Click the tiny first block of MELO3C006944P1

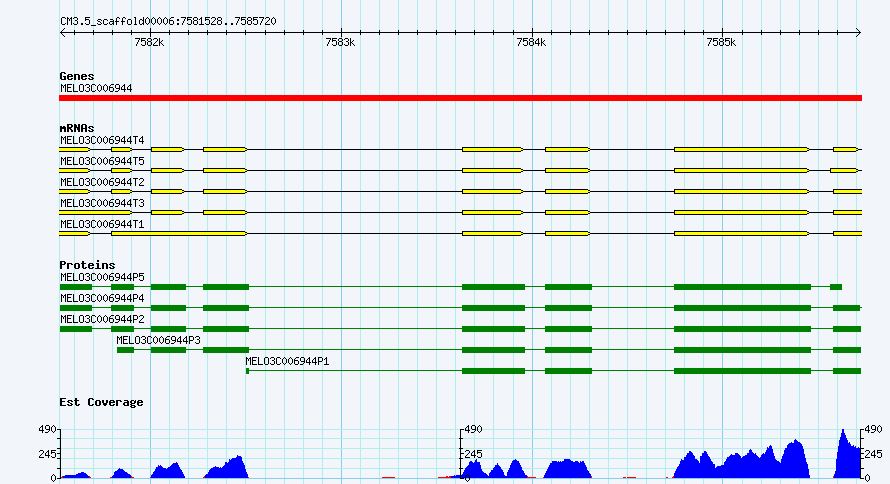(x=247, y=371)
